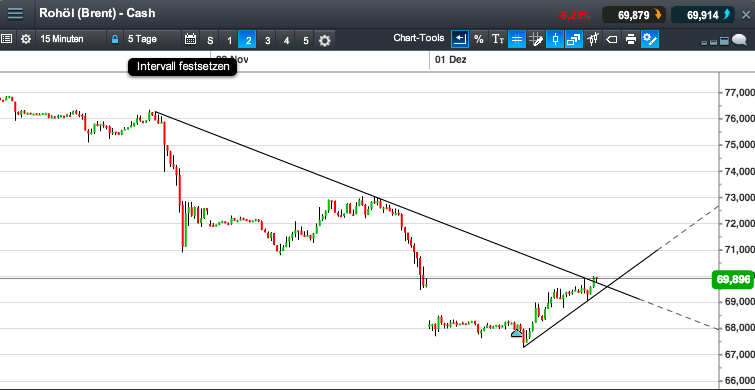The height and width of the screenshot is (390, 755).
Task: Toggle the drawing tools settings button
Action: point(650,39)
